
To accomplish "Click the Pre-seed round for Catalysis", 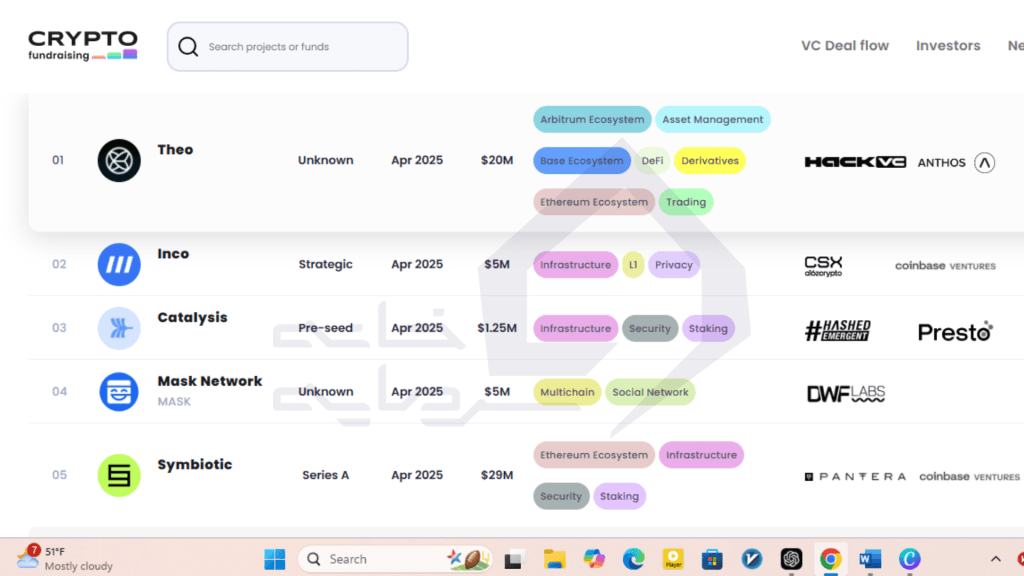I will click(x=325, y=328).
